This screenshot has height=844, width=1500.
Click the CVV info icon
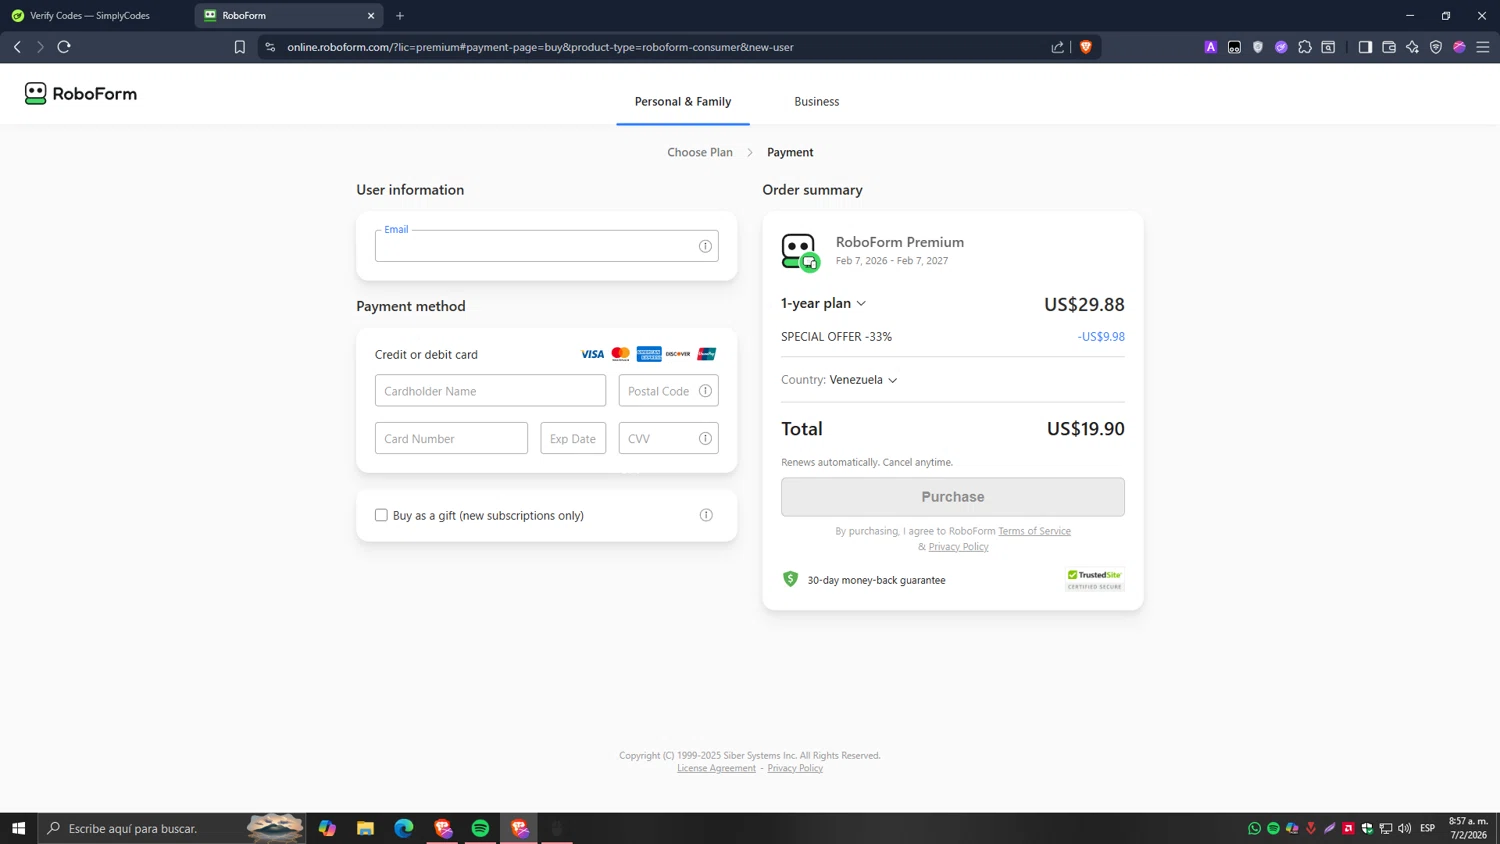(x=705, y=438)
